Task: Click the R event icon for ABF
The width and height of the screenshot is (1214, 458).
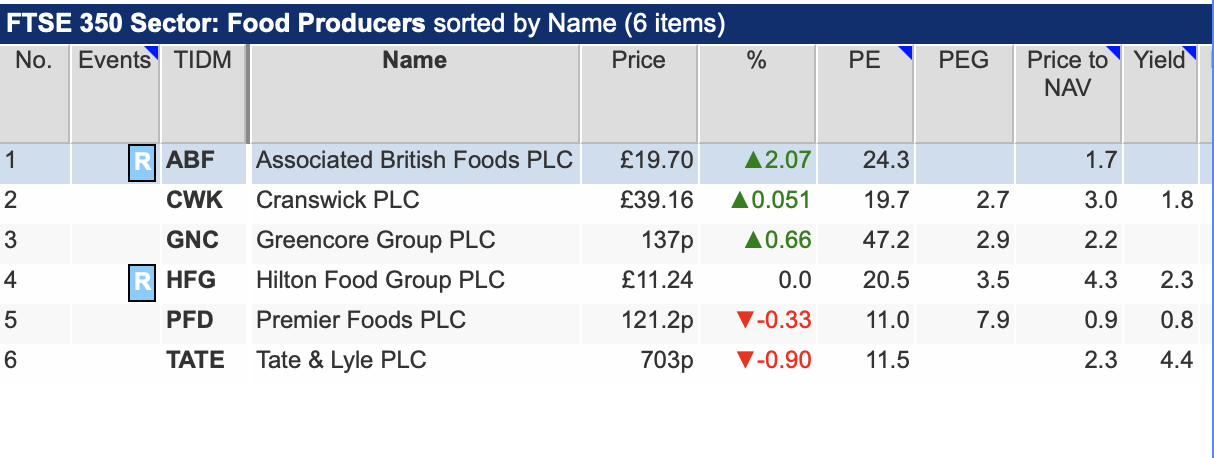Action: 142,162
